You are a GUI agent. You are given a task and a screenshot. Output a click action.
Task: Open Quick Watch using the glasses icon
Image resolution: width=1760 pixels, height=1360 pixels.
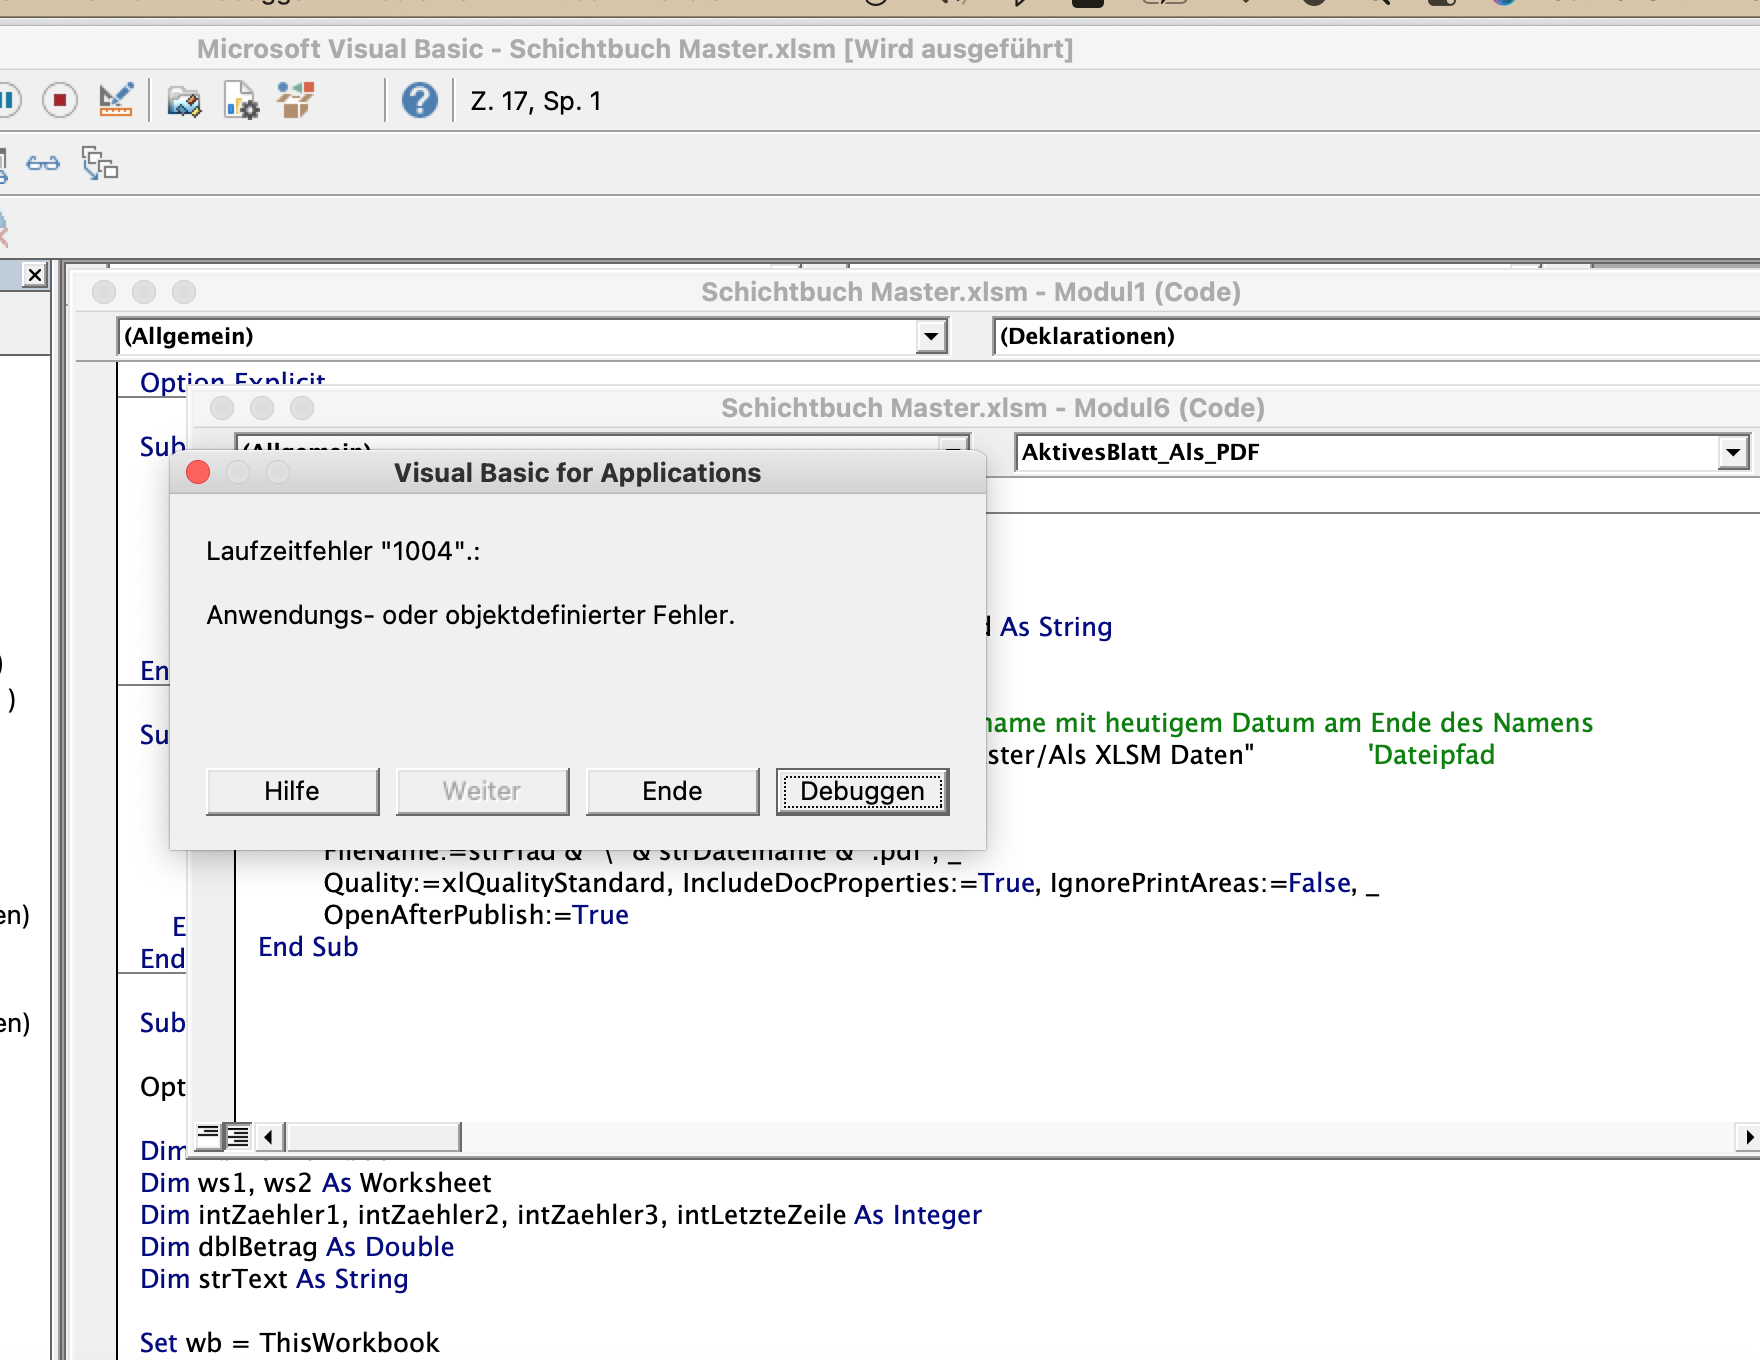coord(43,164)
